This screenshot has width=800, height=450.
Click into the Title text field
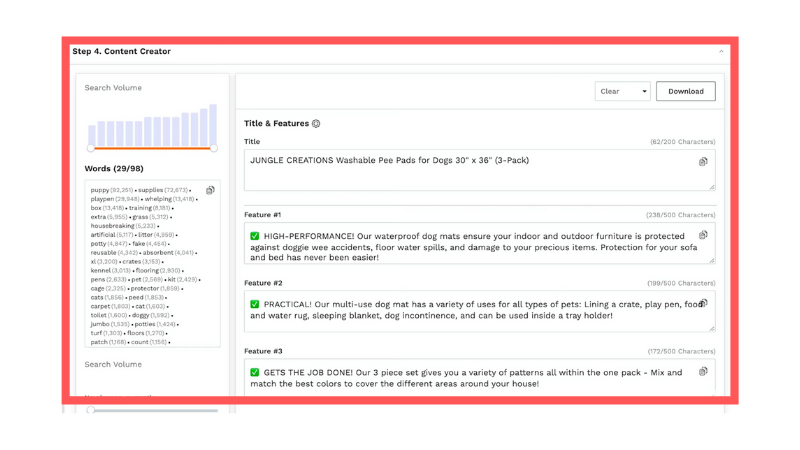click(470, 170)
